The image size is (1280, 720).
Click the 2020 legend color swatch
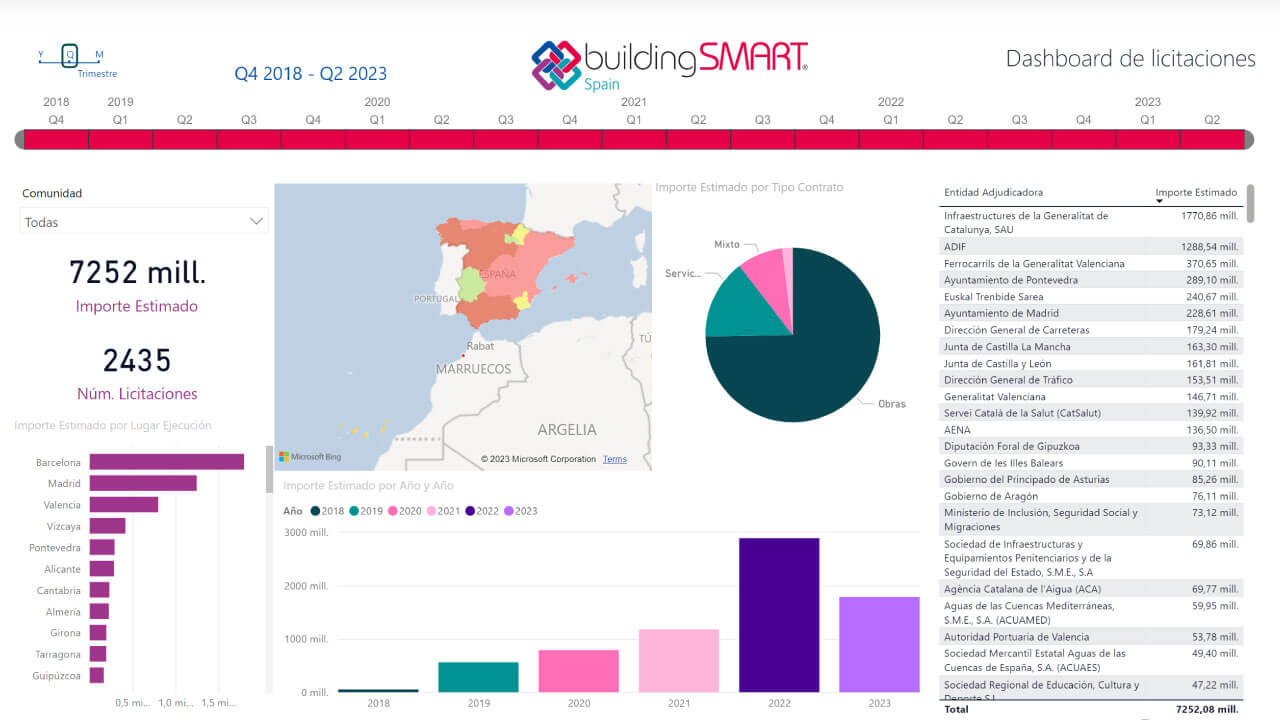click(393, 511)
